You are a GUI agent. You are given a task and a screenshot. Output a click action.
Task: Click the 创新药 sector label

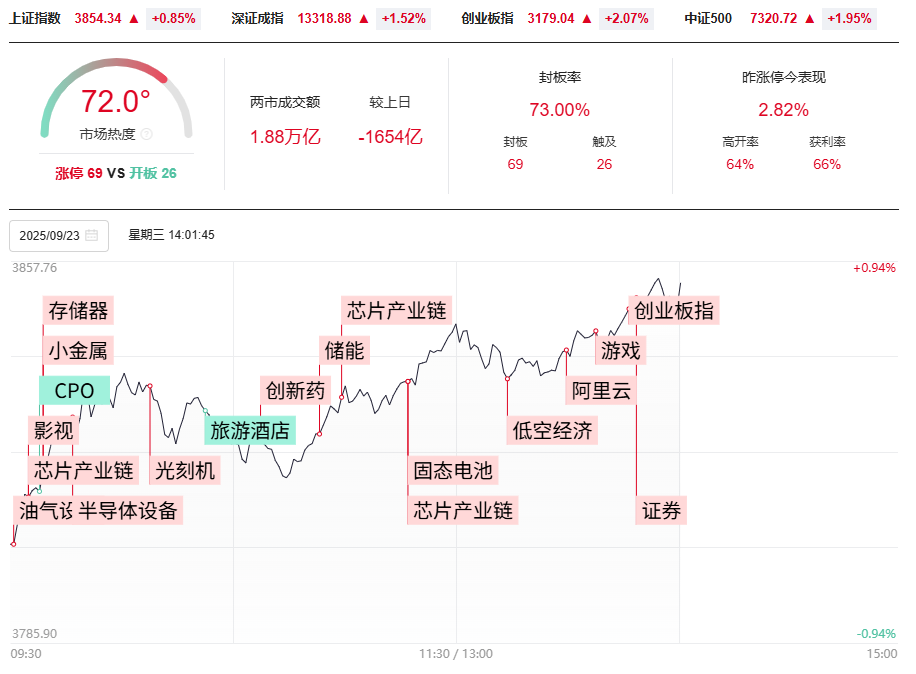294,391
